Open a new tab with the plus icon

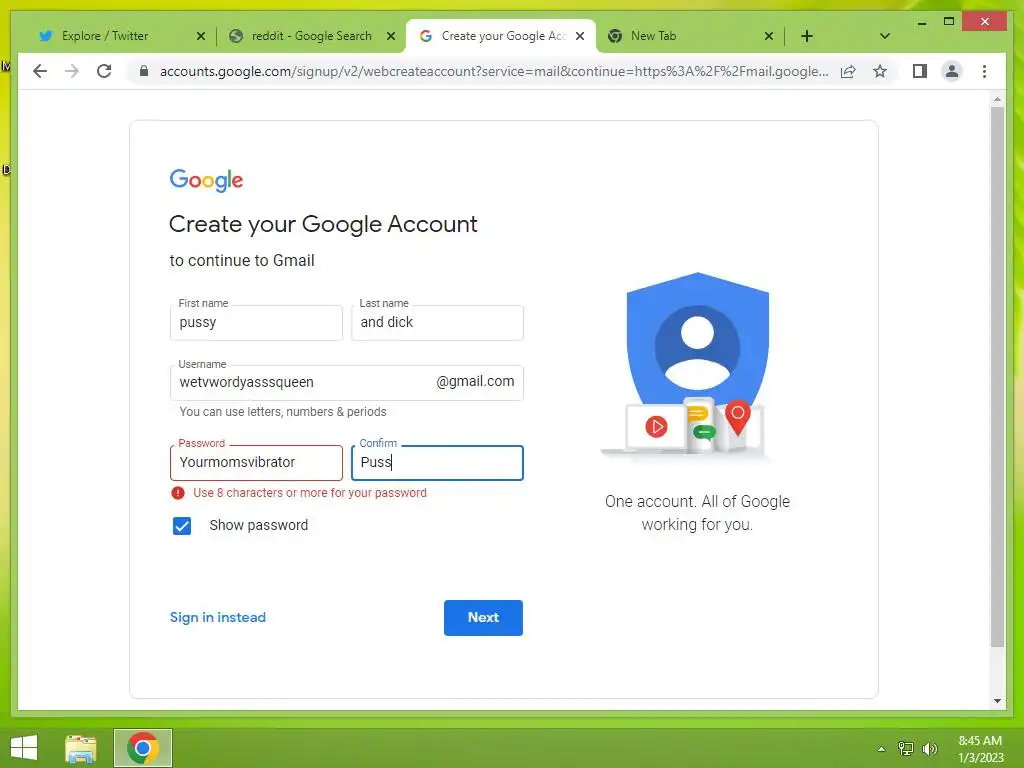click(x=807, y=36)
